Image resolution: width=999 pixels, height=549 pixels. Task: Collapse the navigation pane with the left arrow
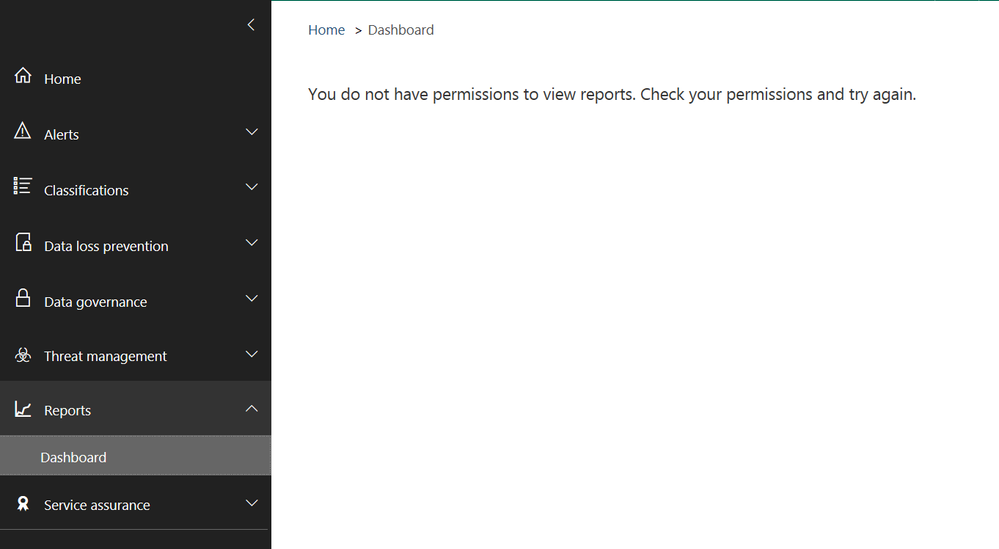[x=251, y=25]
